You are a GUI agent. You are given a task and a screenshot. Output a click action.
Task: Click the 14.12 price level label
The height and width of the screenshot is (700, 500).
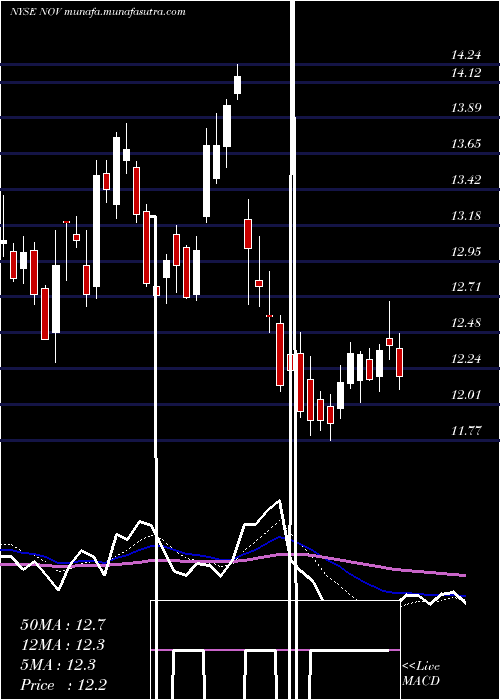click(466, 73)
